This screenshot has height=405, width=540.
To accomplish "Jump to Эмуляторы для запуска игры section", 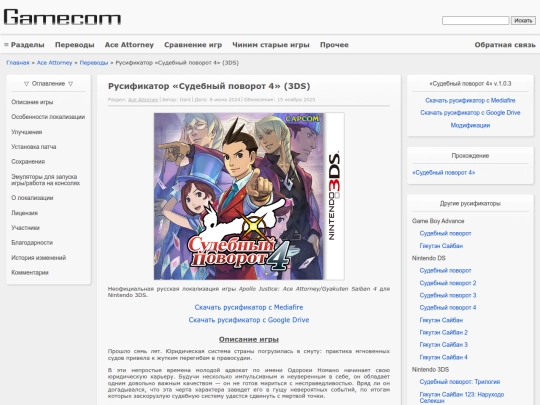I will tap(45, 180).
